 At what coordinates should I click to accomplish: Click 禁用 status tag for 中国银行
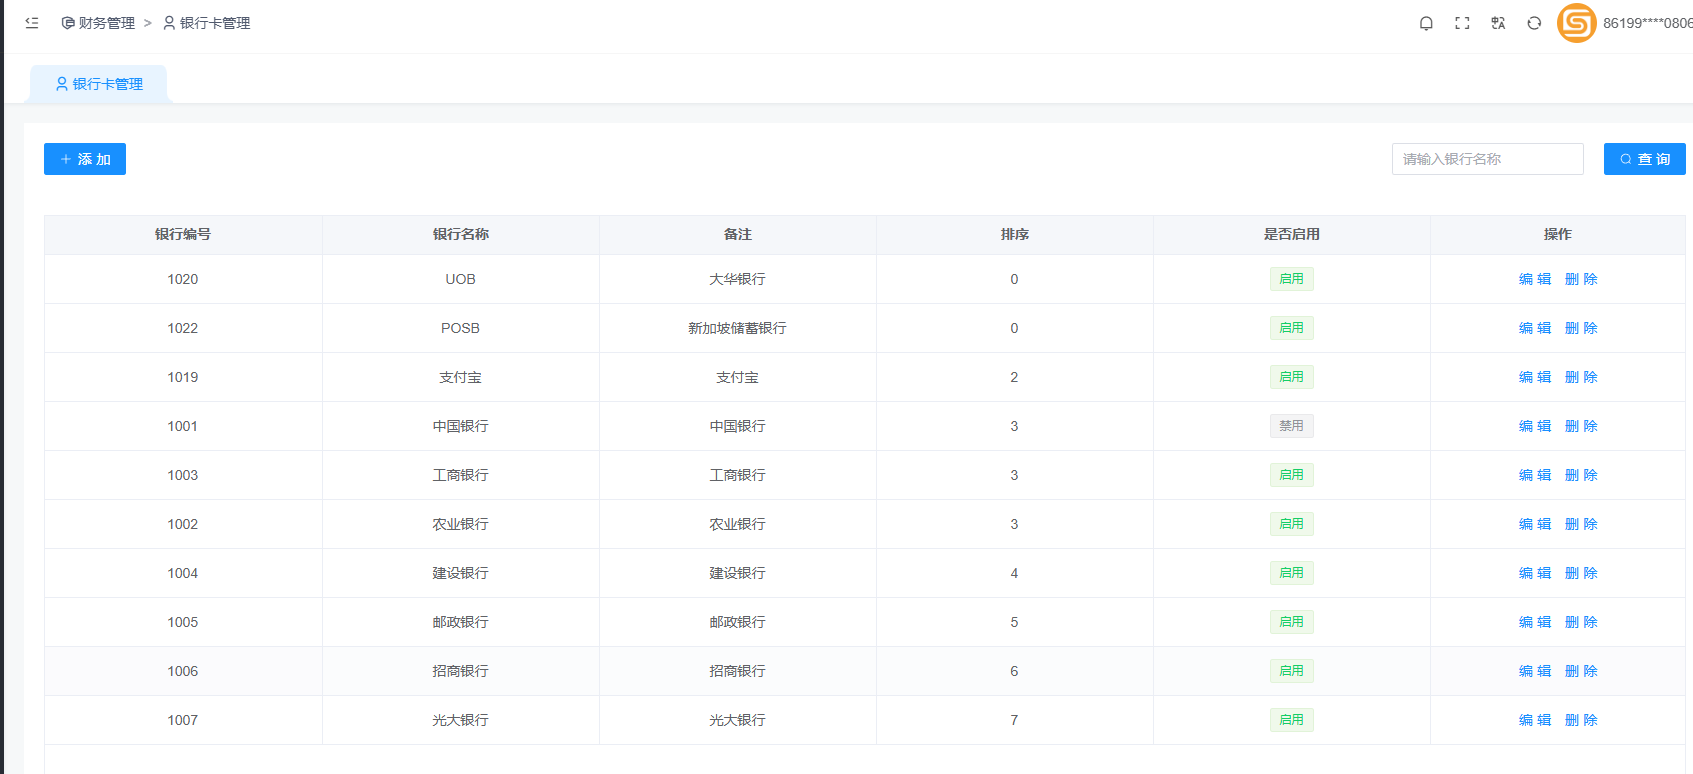[x=1291, y=426]
